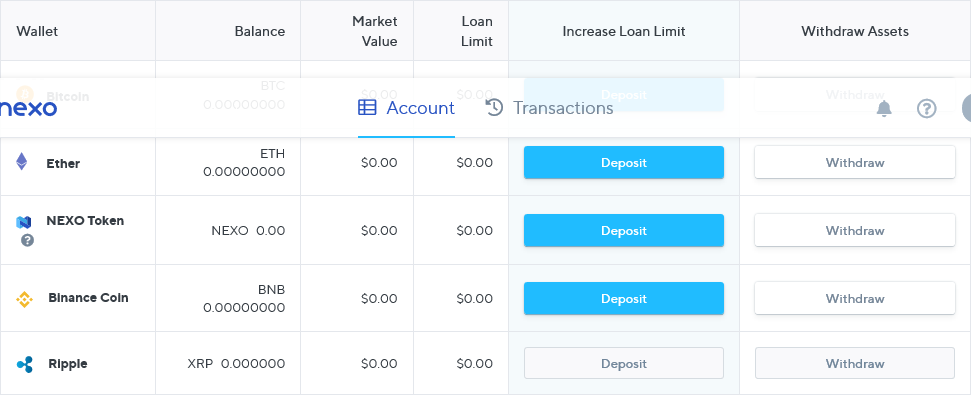Screen dimensions: 971x395
Task: Deposit NEXO Token
Action: (x=624, y=230)
